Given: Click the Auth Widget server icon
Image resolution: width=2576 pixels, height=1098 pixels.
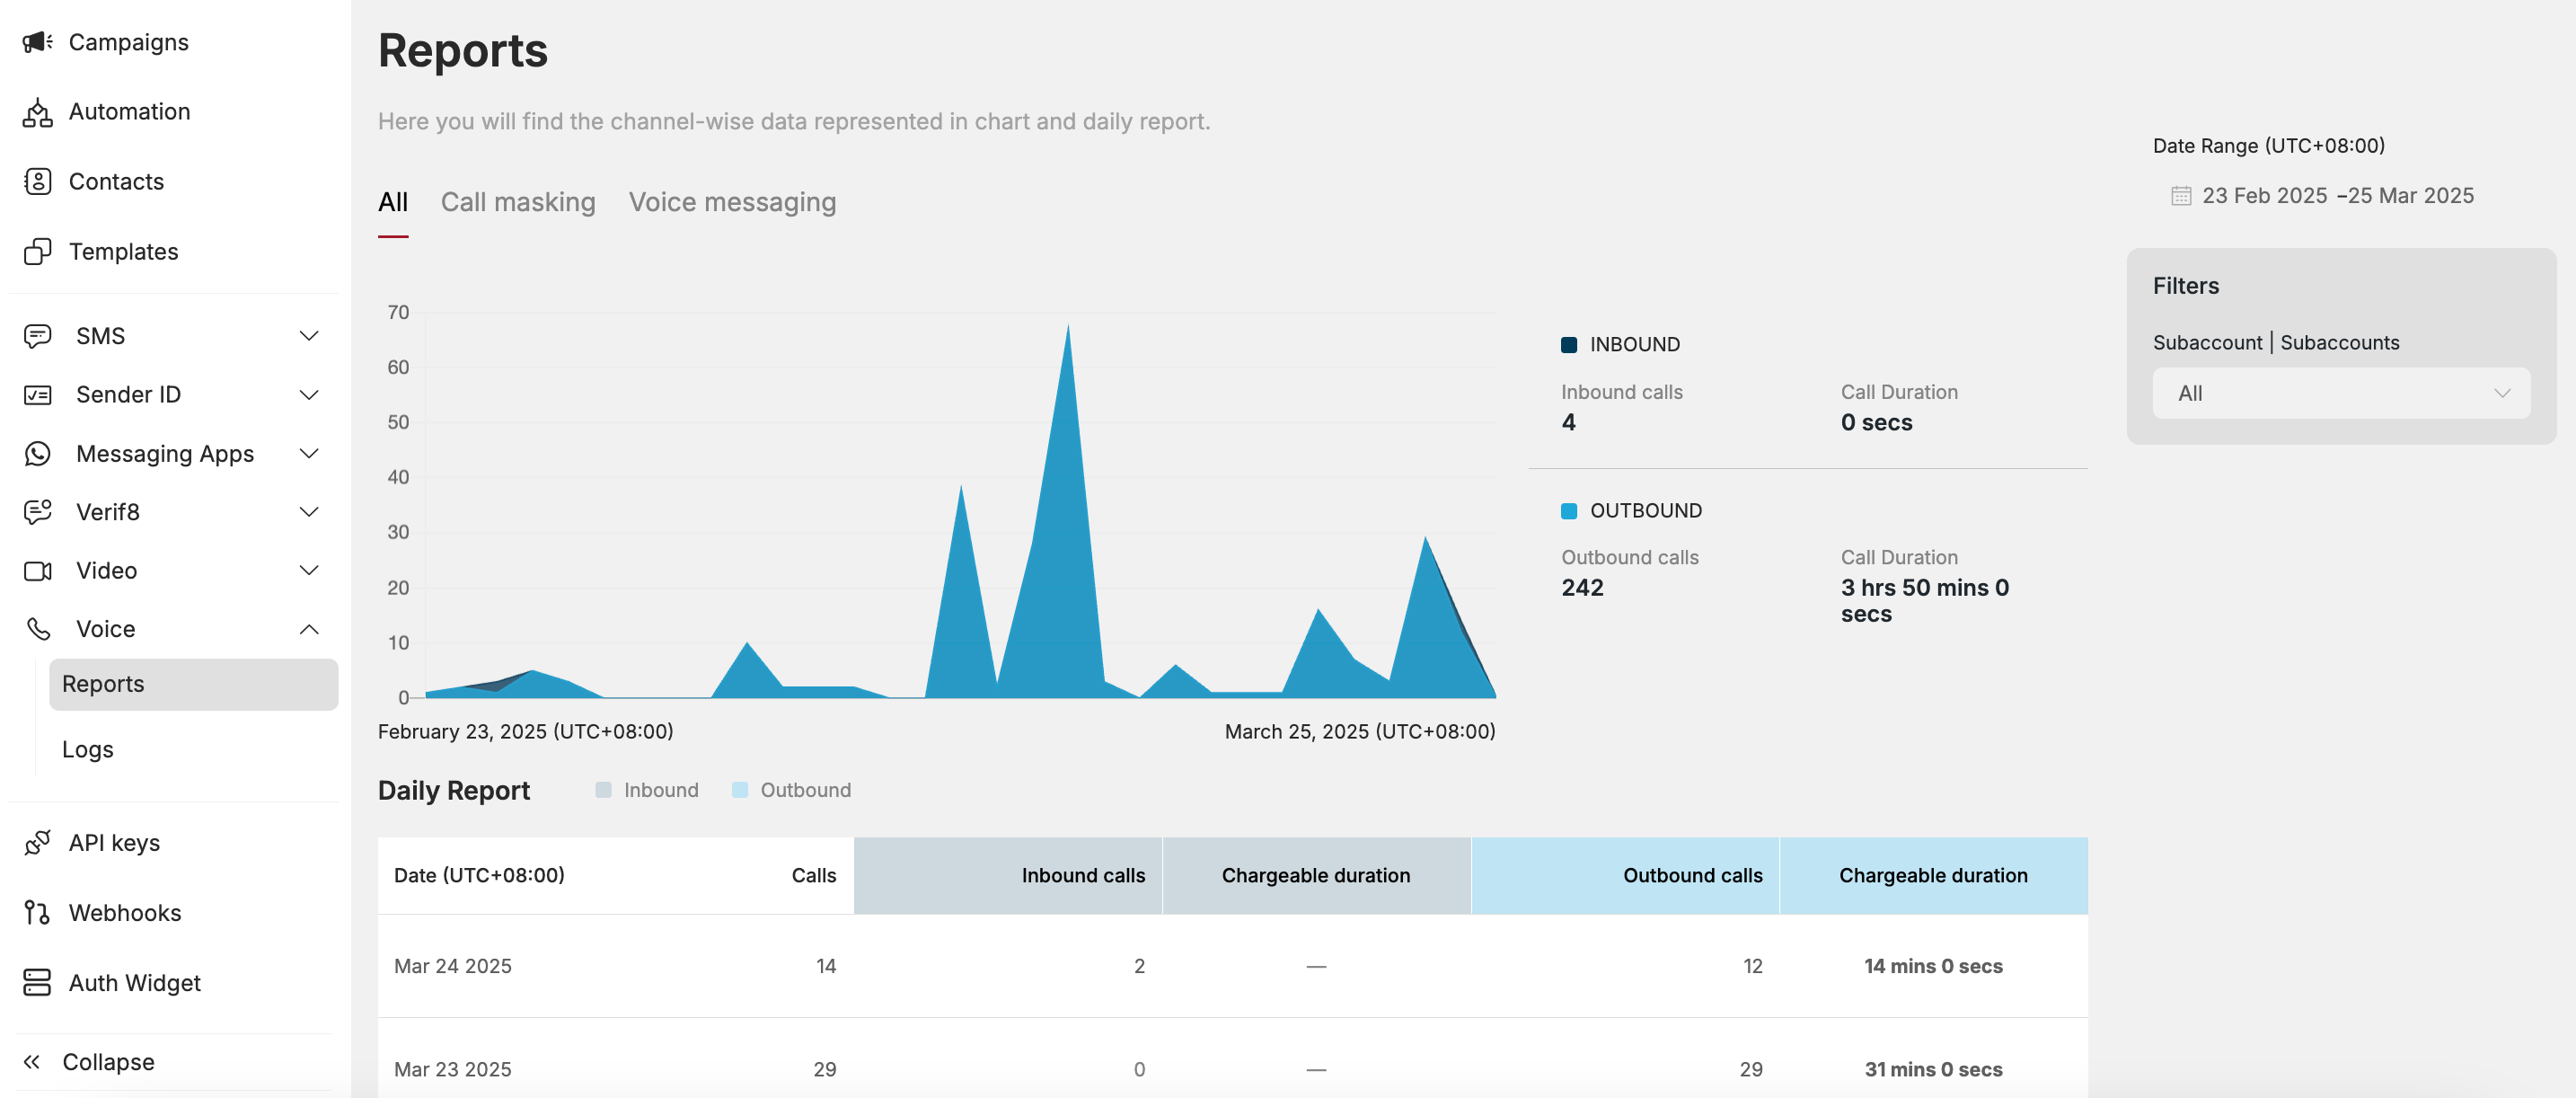Looking at the screenshot, I should tap(37, 983).
